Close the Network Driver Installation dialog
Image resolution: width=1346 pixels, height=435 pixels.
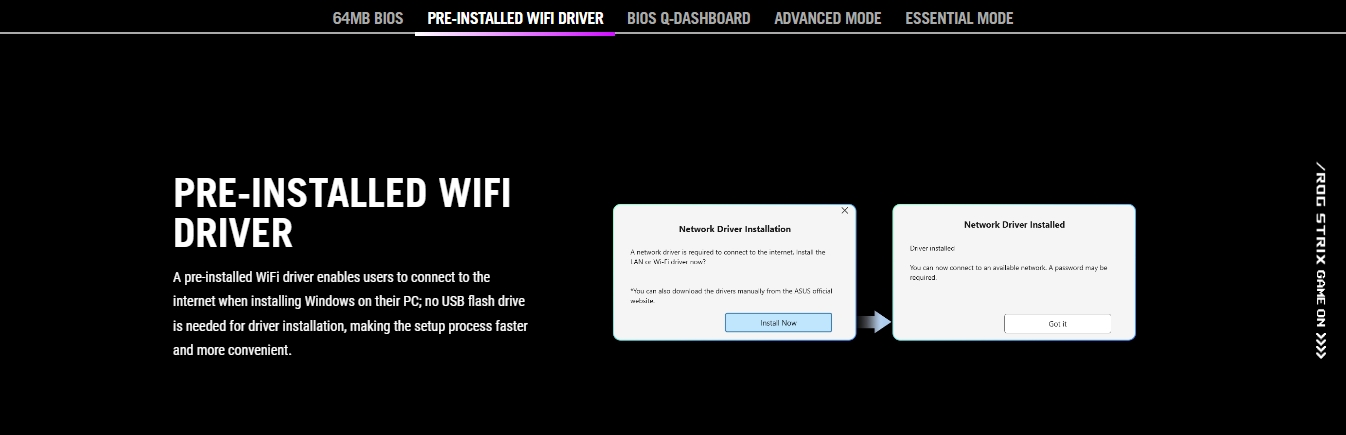(x=845, y=211)
